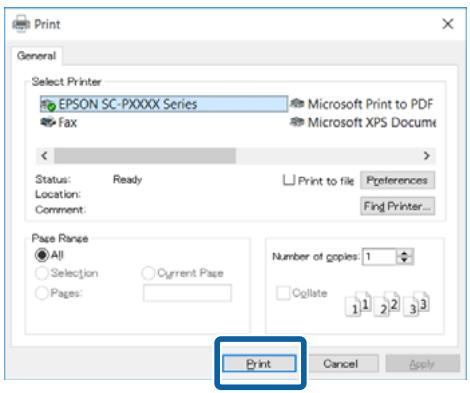Close the Print dialog window
The image size is (470, 393).
click(x=448, y=24)
